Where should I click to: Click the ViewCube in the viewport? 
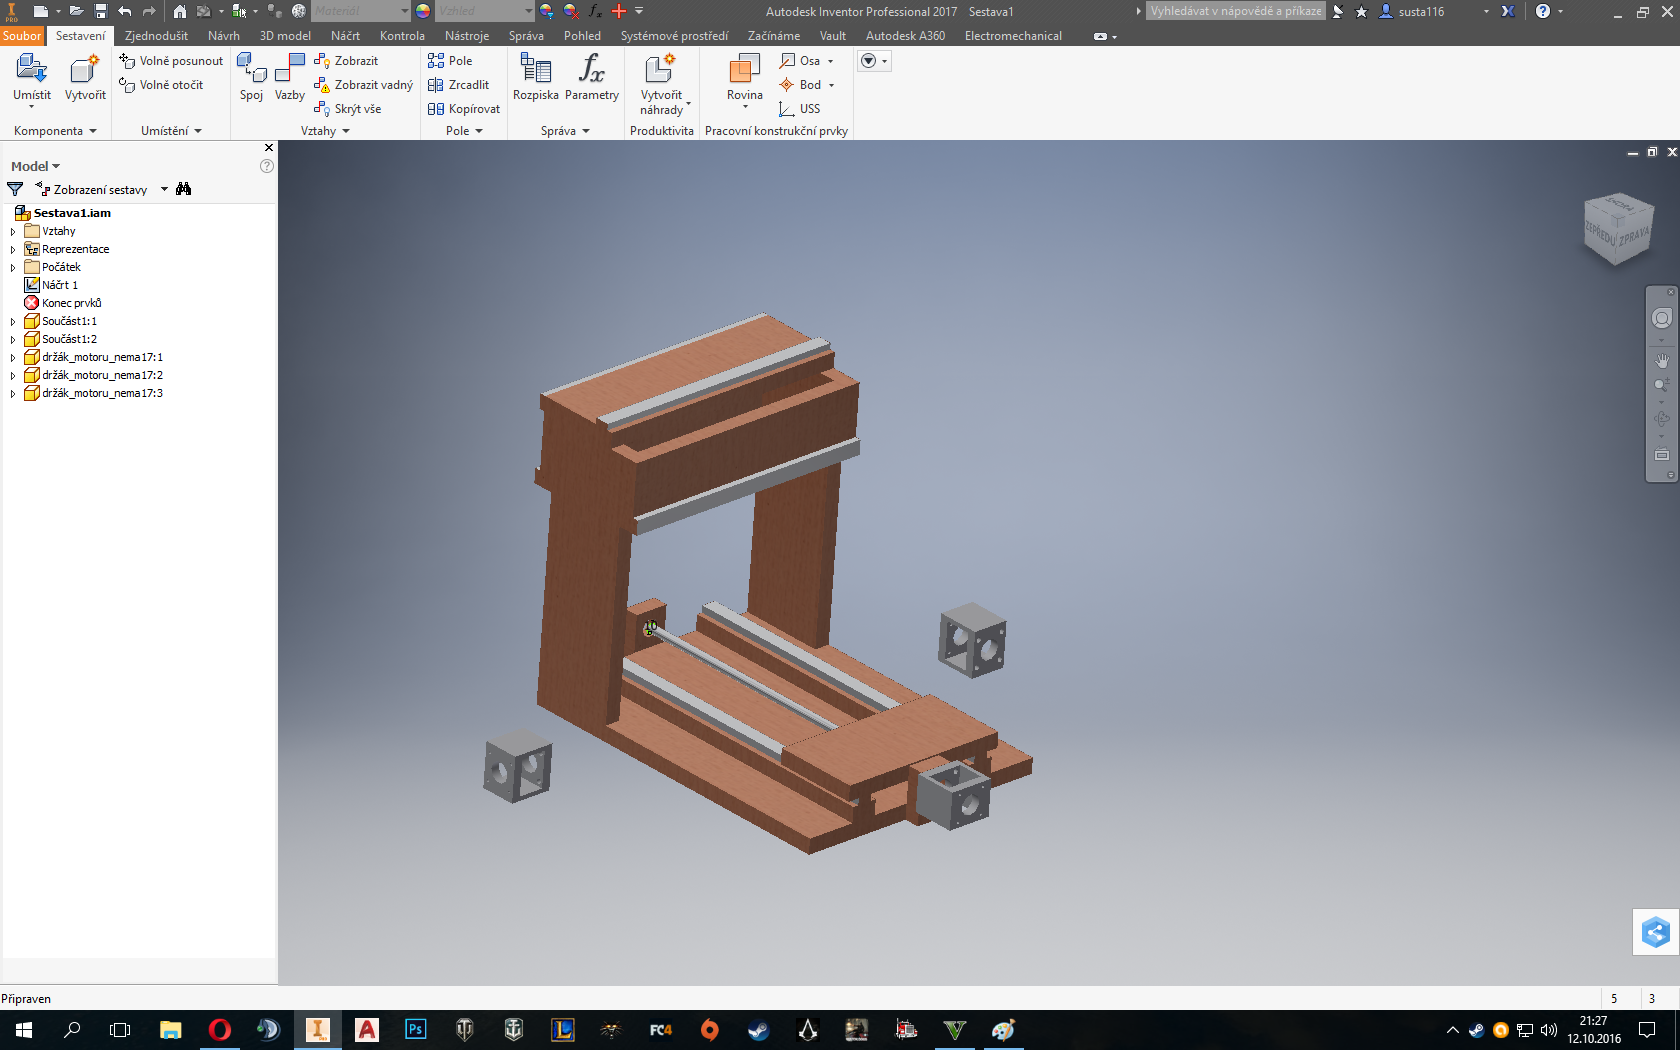1618,229
